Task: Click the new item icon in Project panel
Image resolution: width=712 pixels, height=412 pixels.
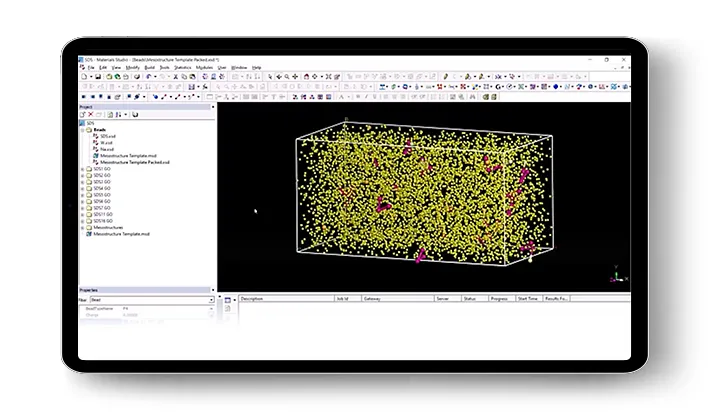Action: click(x=83, y=114)
